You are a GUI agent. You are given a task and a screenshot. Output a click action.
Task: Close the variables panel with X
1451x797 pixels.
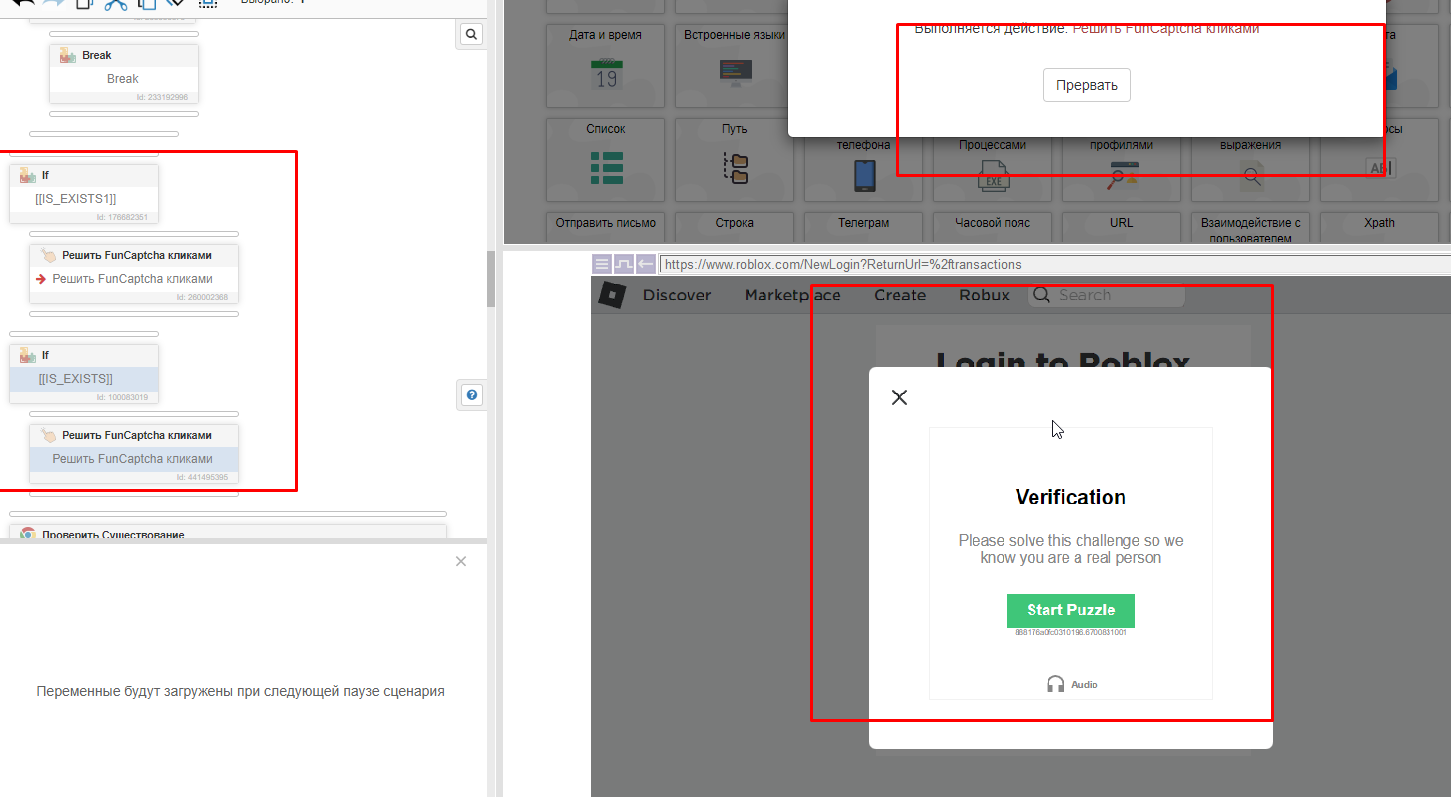point(461,561)
